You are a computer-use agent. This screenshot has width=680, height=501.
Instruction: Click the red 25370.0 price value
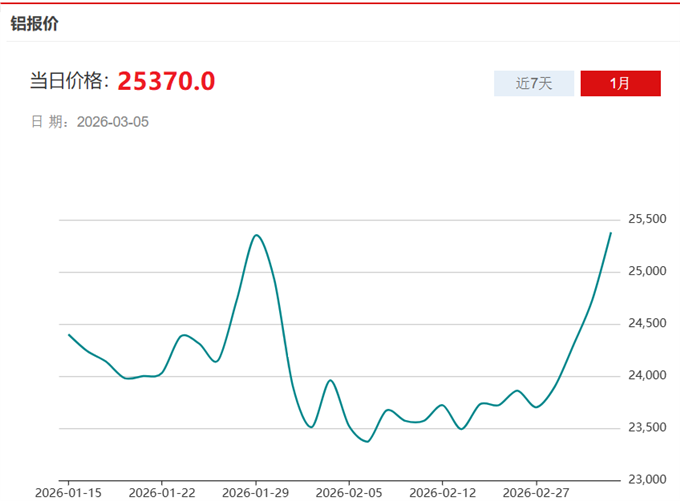(x=166, y=81)
